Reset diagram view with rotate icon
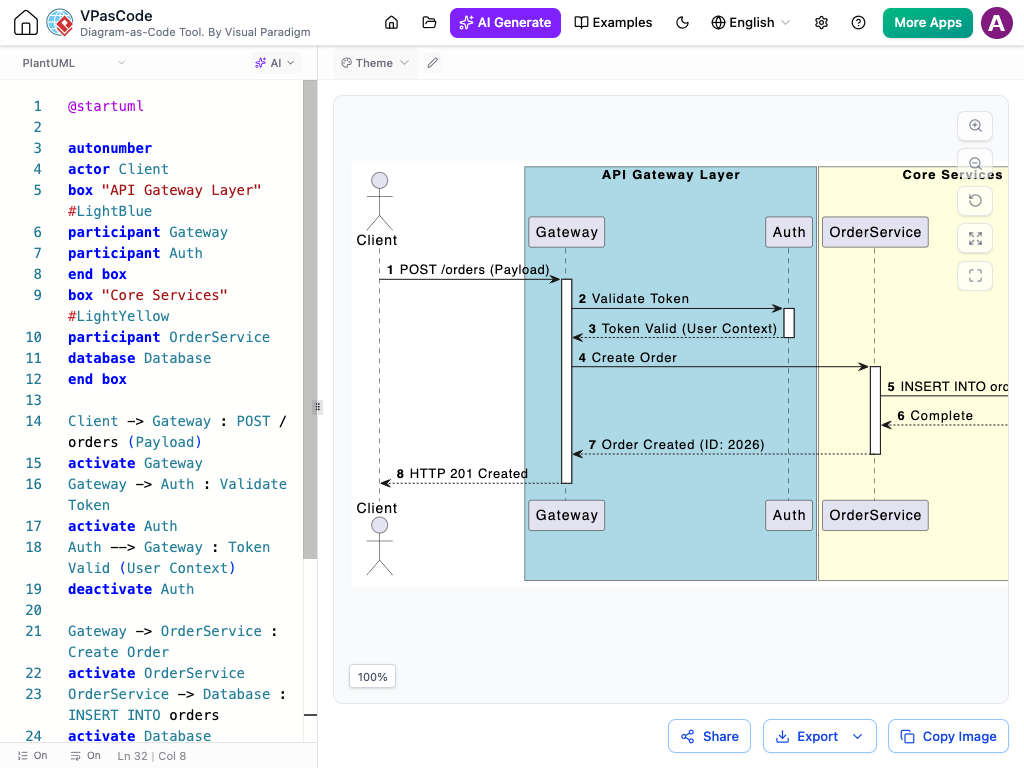The image size is (1024, 768). pos(975,200)
